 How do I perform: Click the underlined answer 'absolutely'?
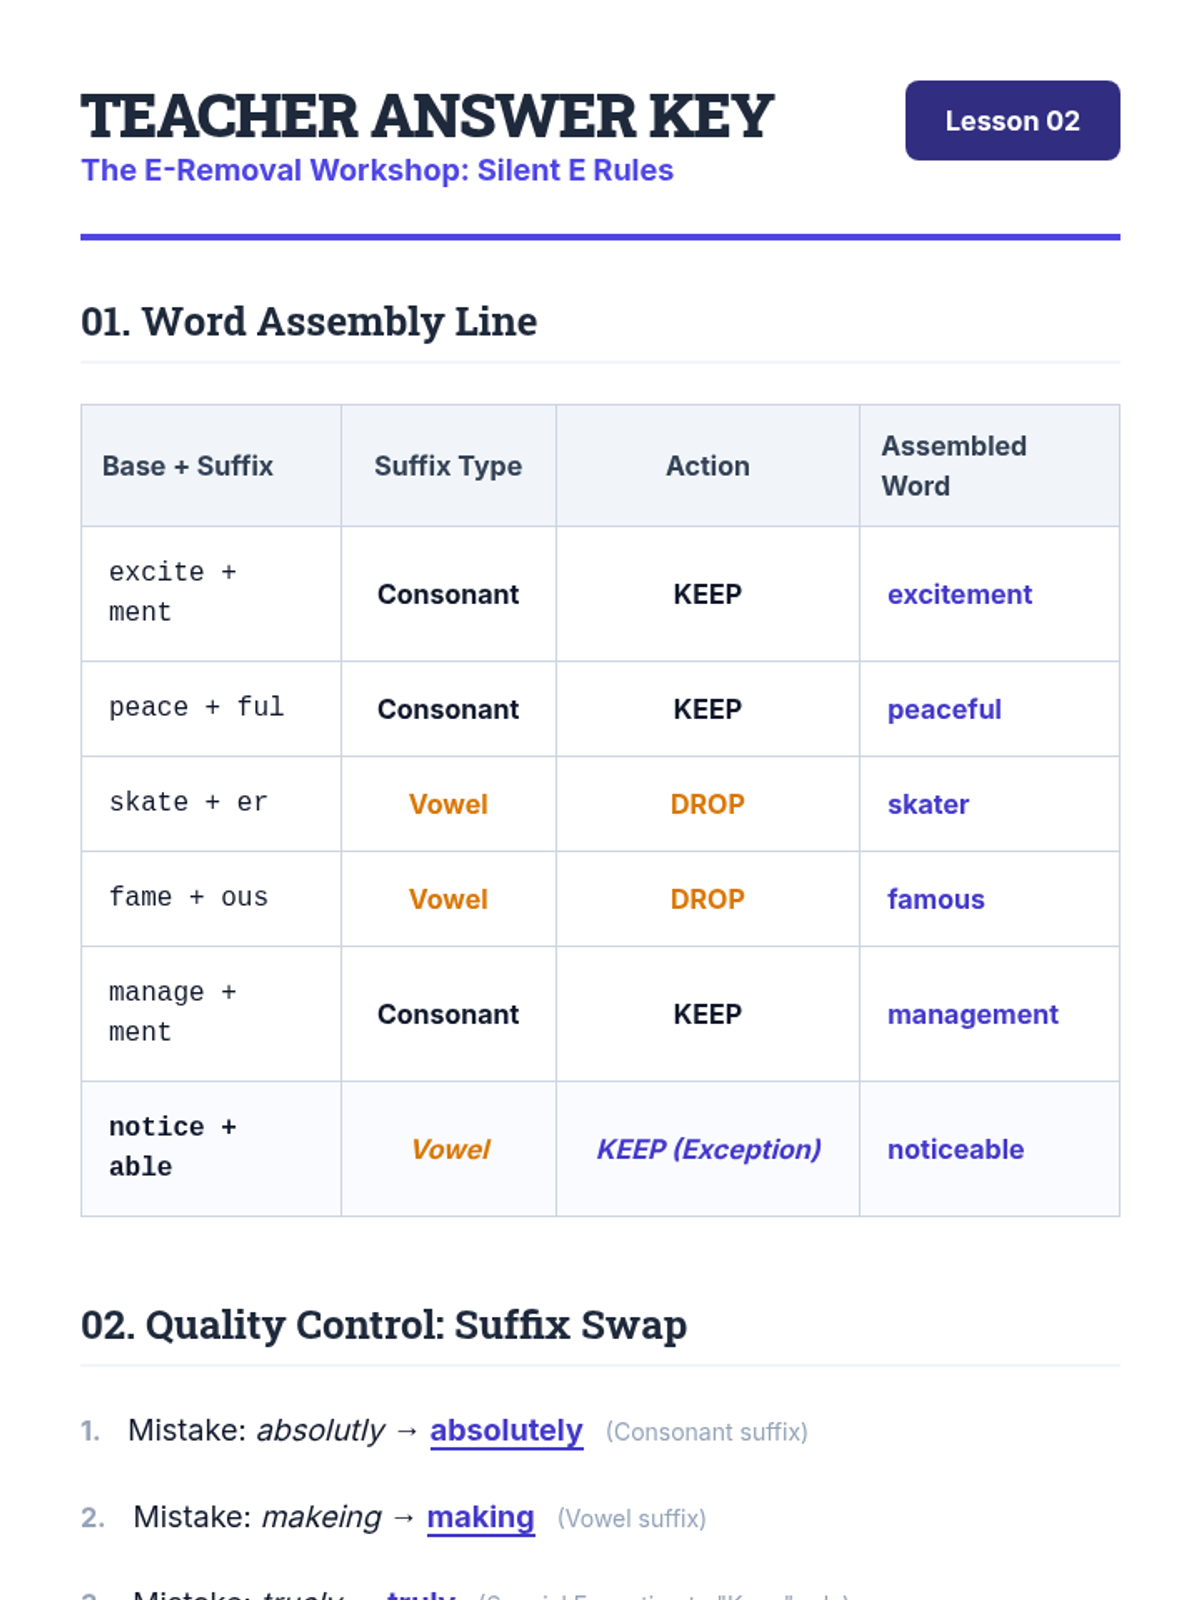point(506,1431)
